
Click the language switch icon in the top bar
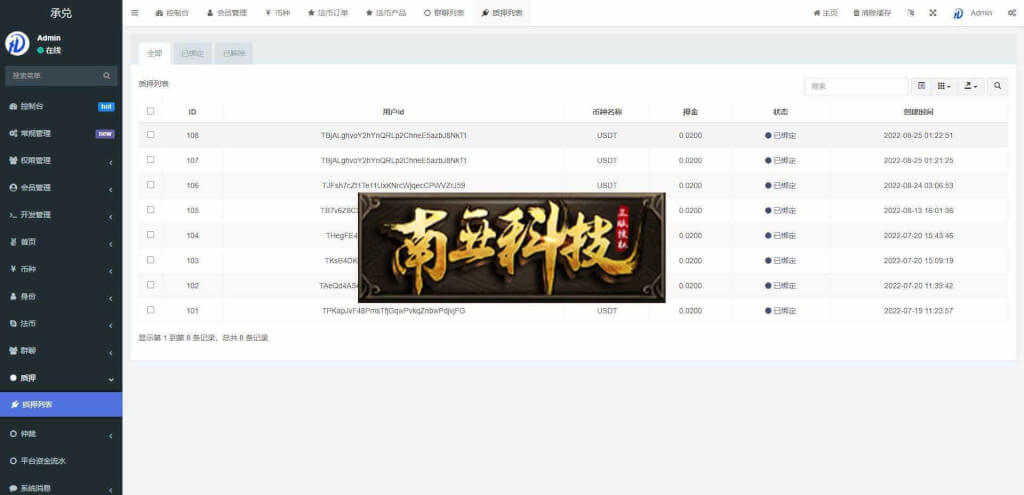click(910, 13)
